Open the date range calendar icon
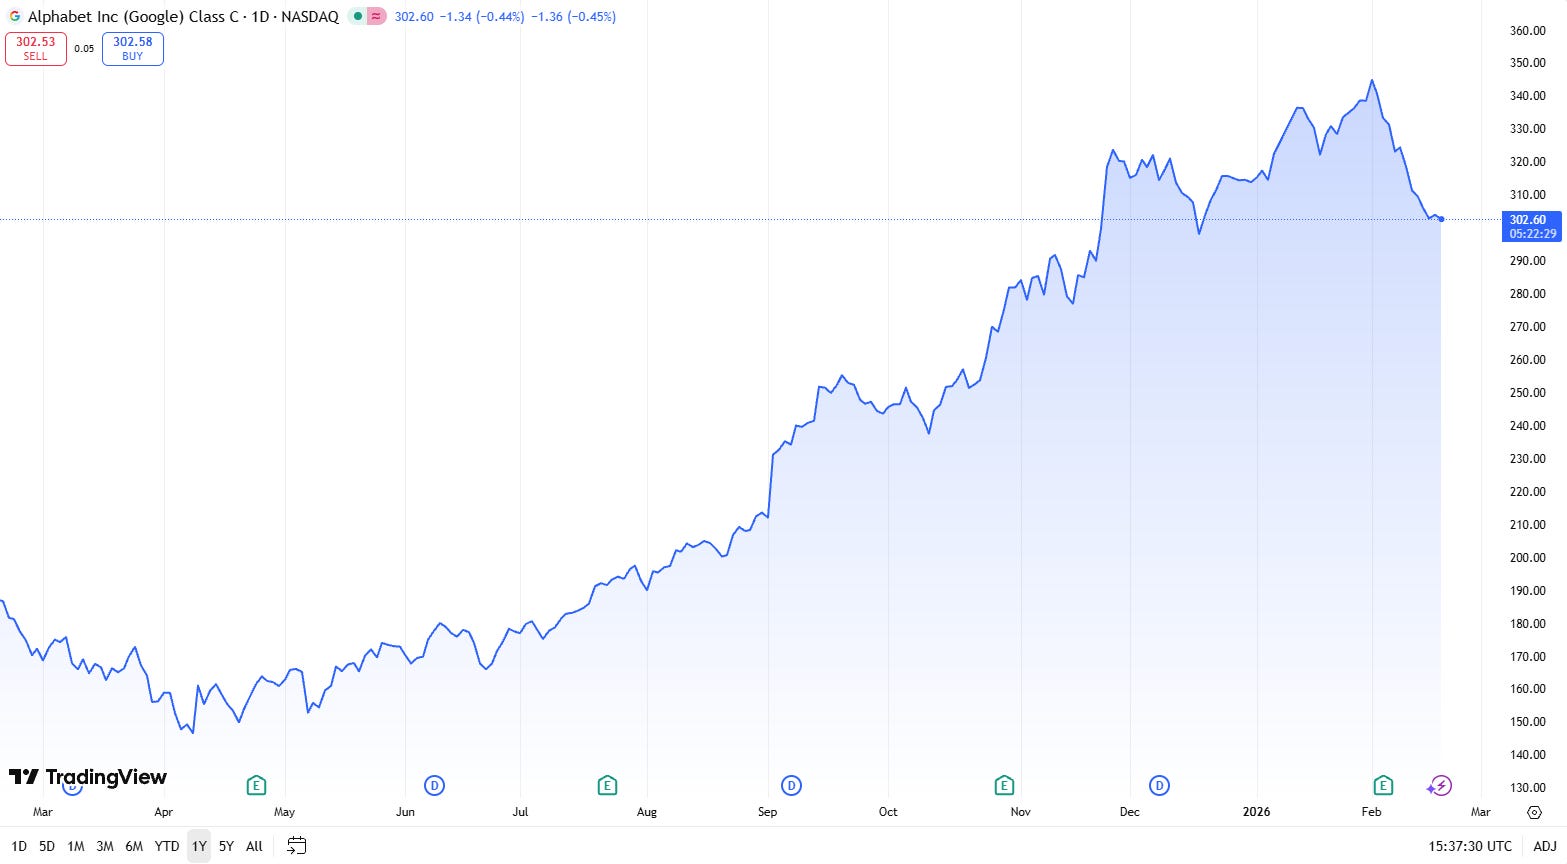Image resolution: width=1567 pixels, height=864 pixels. [x=296, y=846]
